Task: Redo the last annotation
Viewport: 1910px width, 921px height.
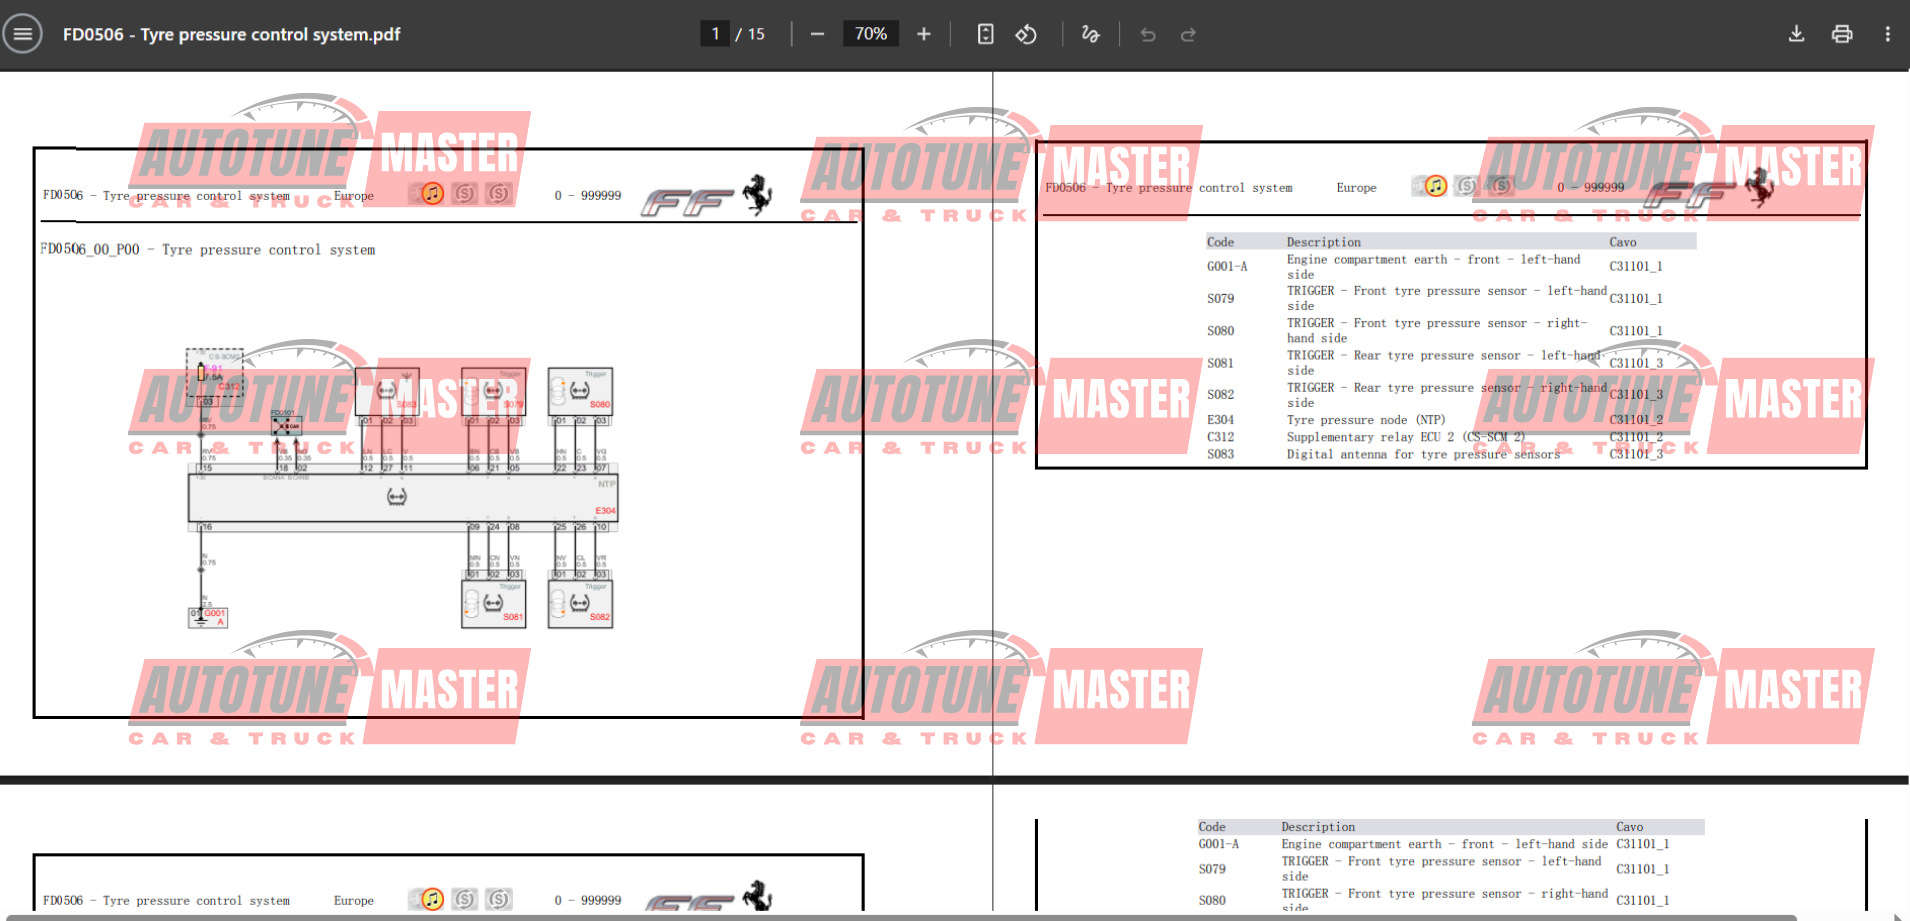Action: 1188,35
